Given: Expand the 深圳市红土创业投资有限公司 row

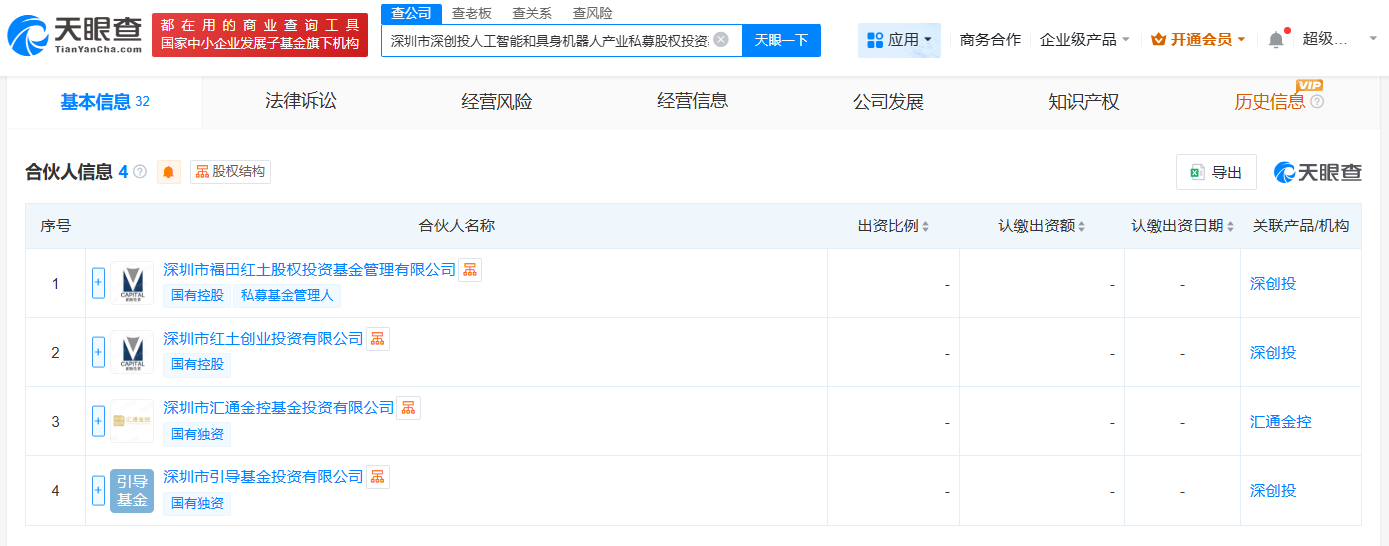Looking at the screenshot, I should pos(98,352).
